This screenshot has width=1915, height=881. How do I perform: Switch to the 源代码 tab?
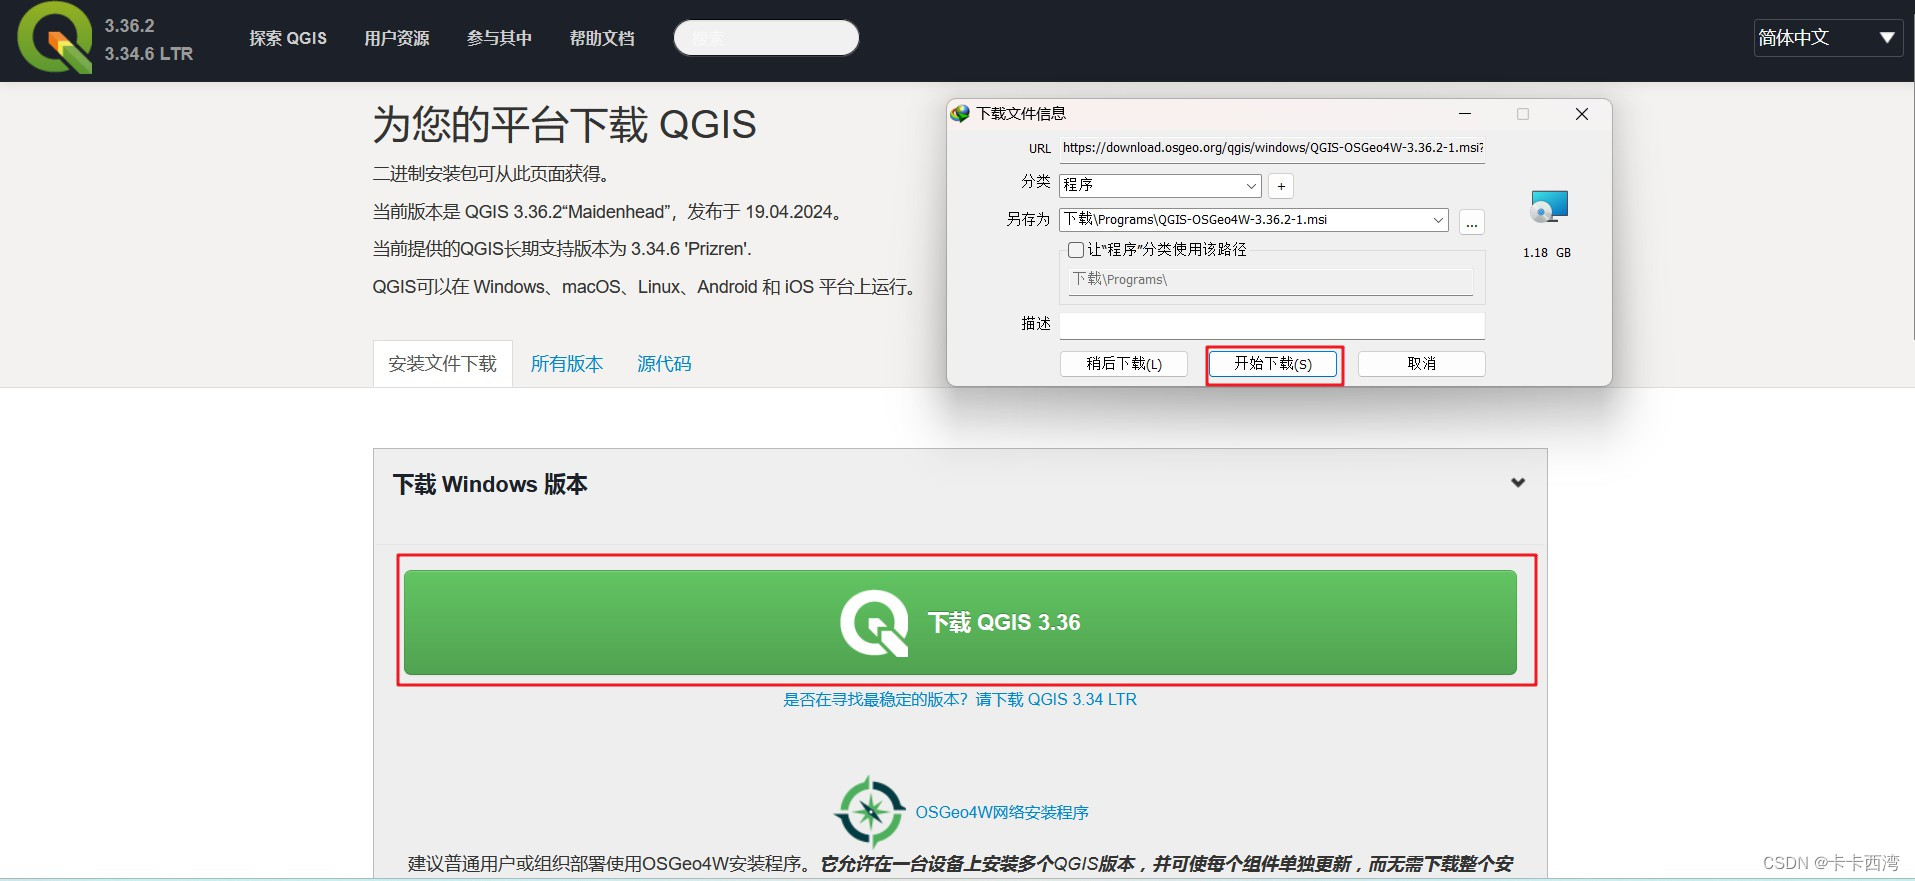click(x=664, y=364)
